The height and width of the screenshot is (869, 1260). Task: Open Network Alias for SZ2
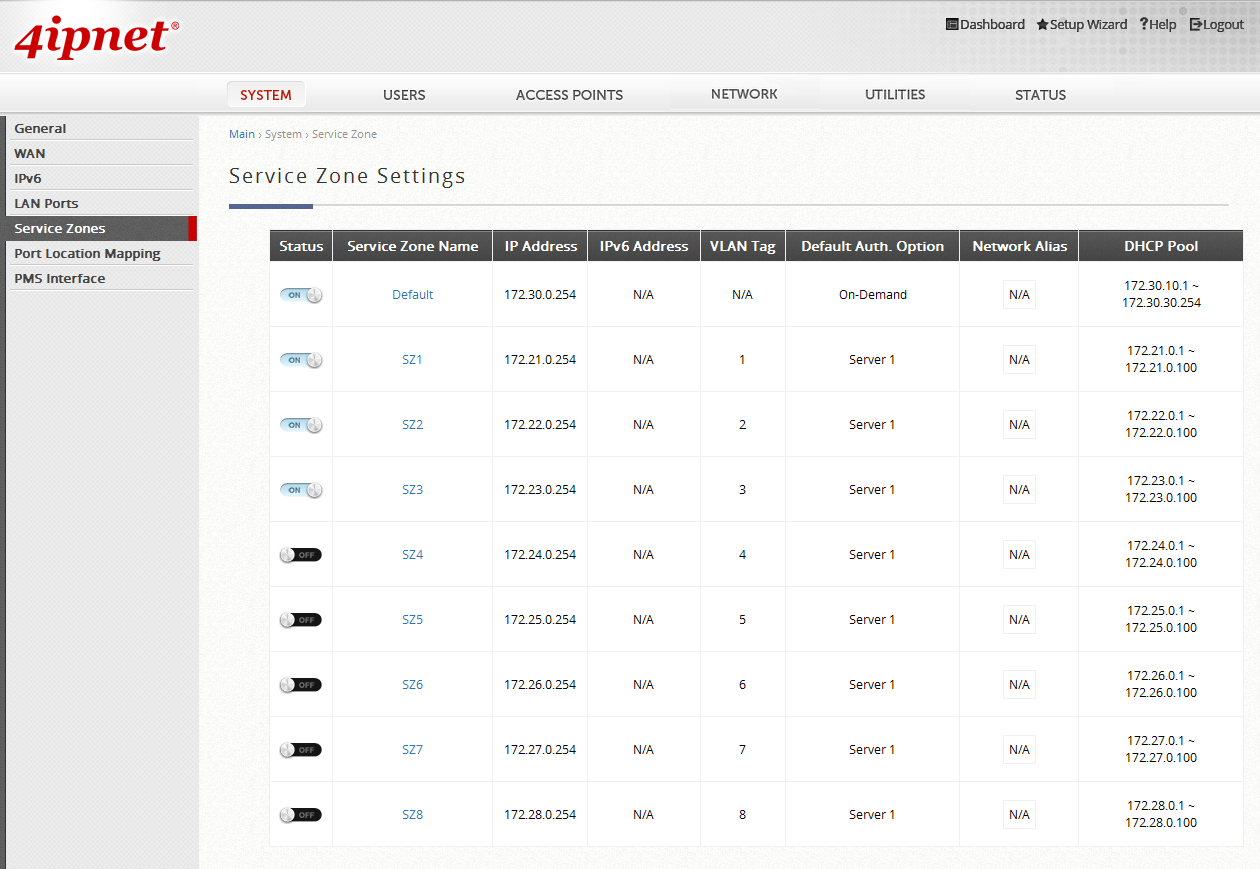1018,424
